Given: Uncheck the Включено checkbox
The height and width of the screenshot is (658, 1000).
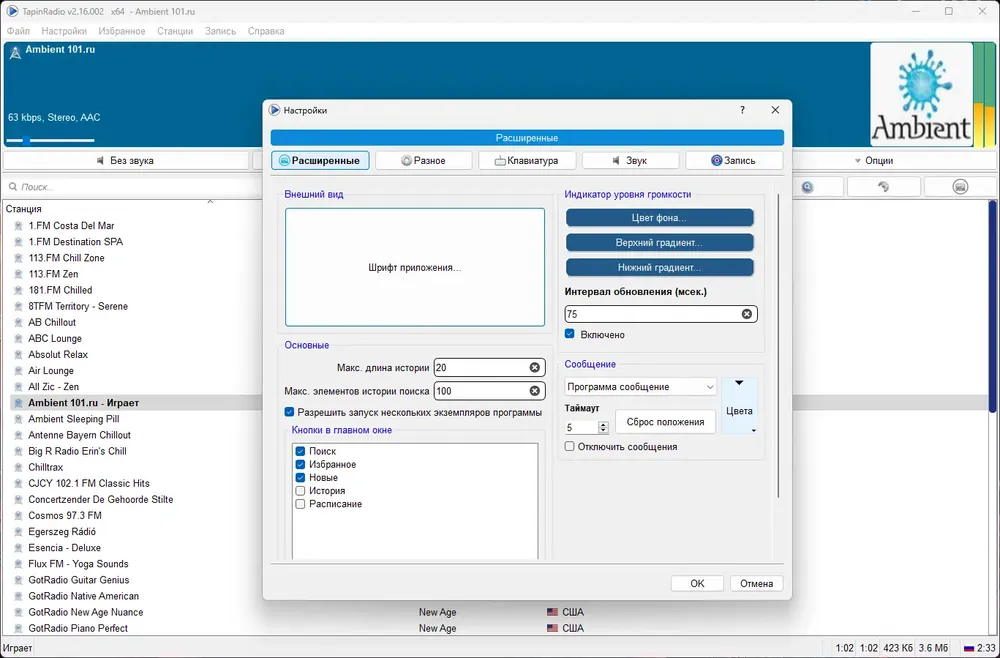Looking at the screenshot, I should [x=570, y=334].
